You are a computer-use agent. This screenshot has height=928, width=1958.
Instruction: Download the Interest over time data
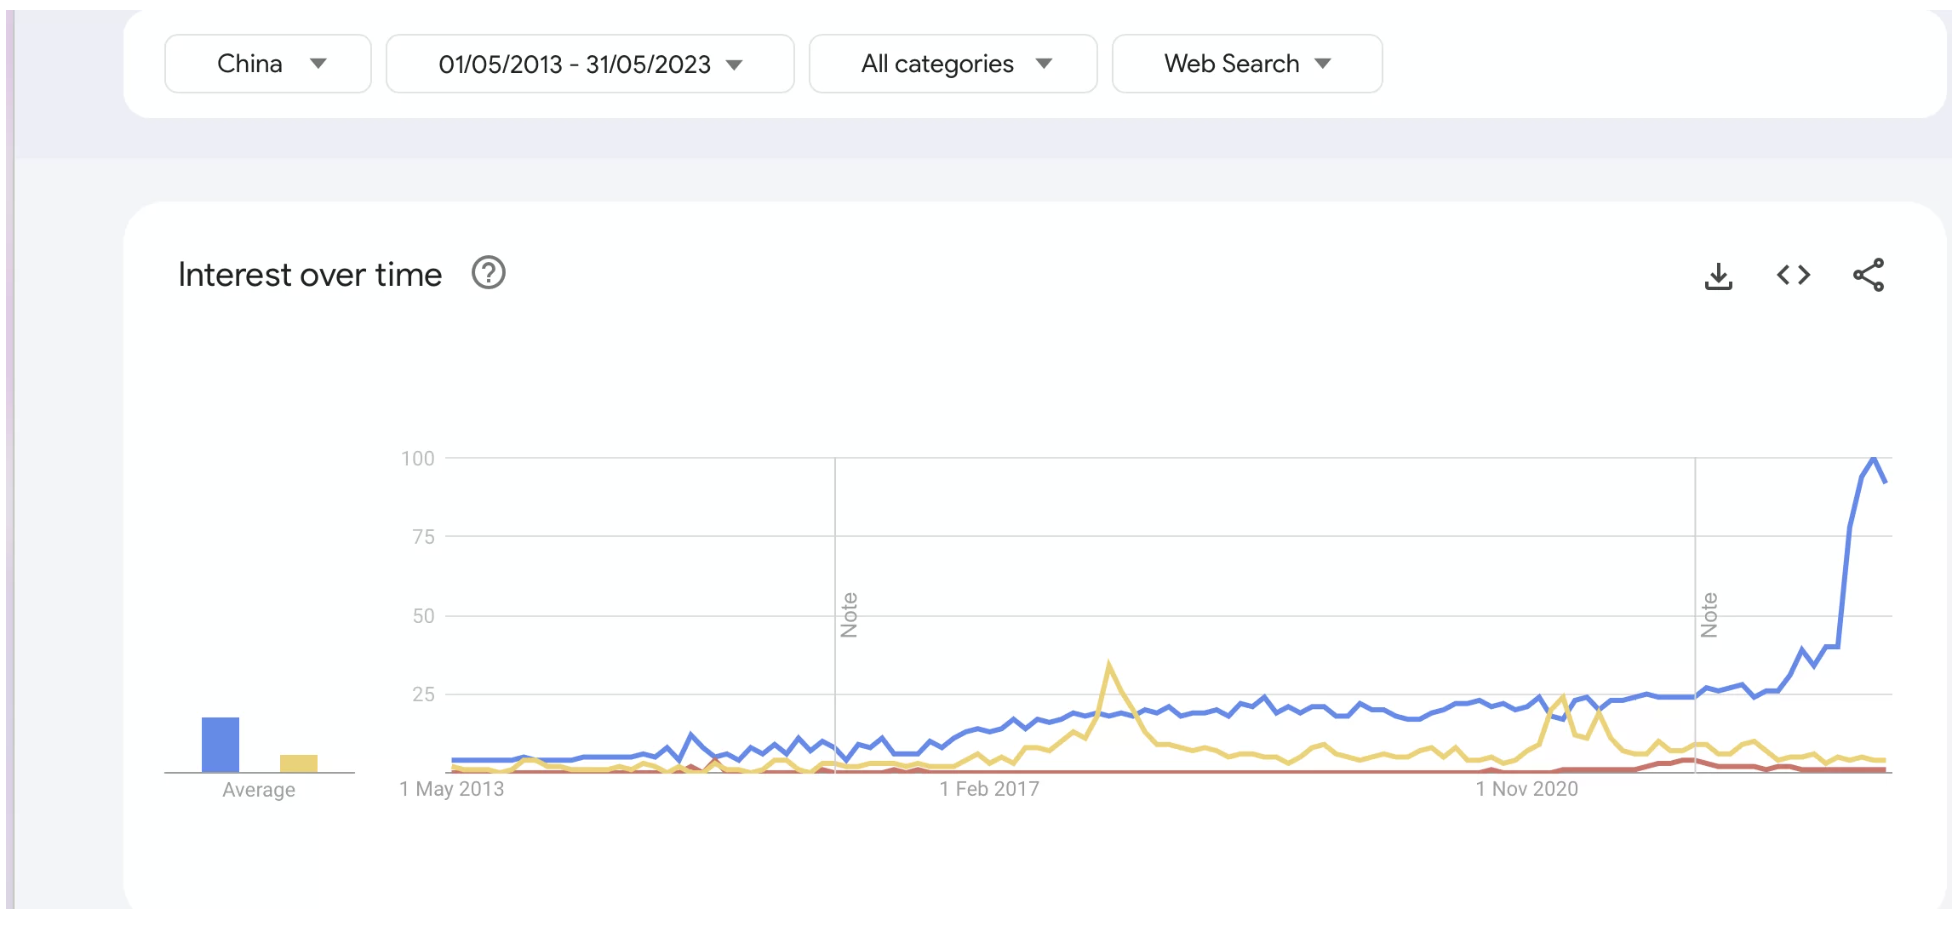[x=1718, y=276]
